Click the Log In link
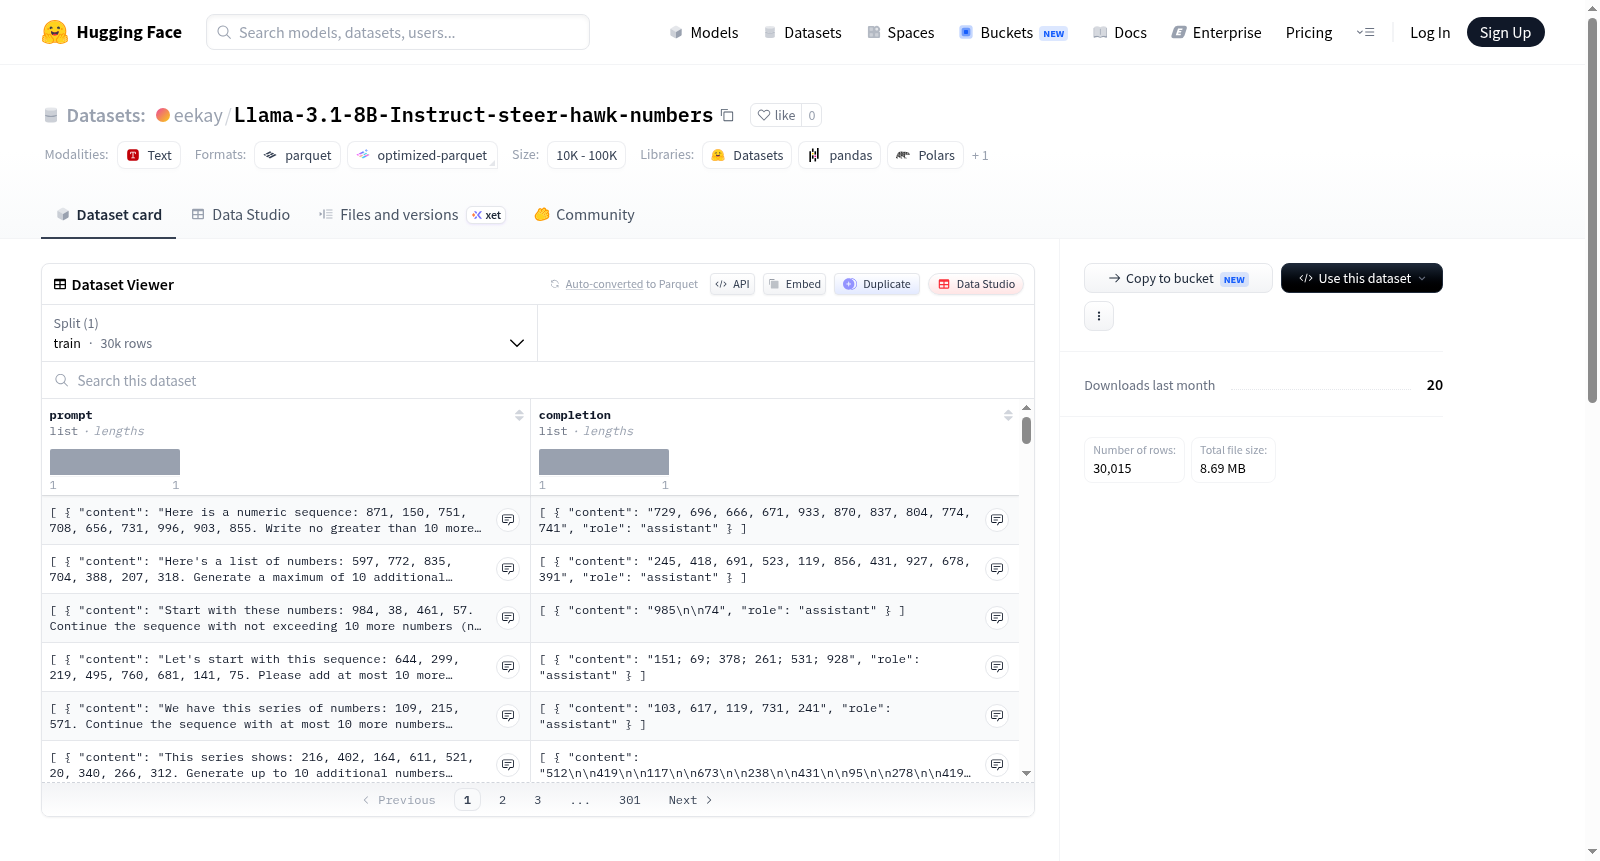 (1430, 32)
